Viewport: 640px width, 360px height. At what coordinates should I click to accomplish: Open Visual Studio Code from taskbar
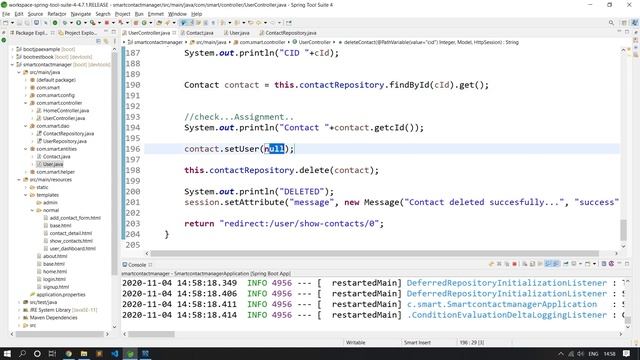coord(115,353)
